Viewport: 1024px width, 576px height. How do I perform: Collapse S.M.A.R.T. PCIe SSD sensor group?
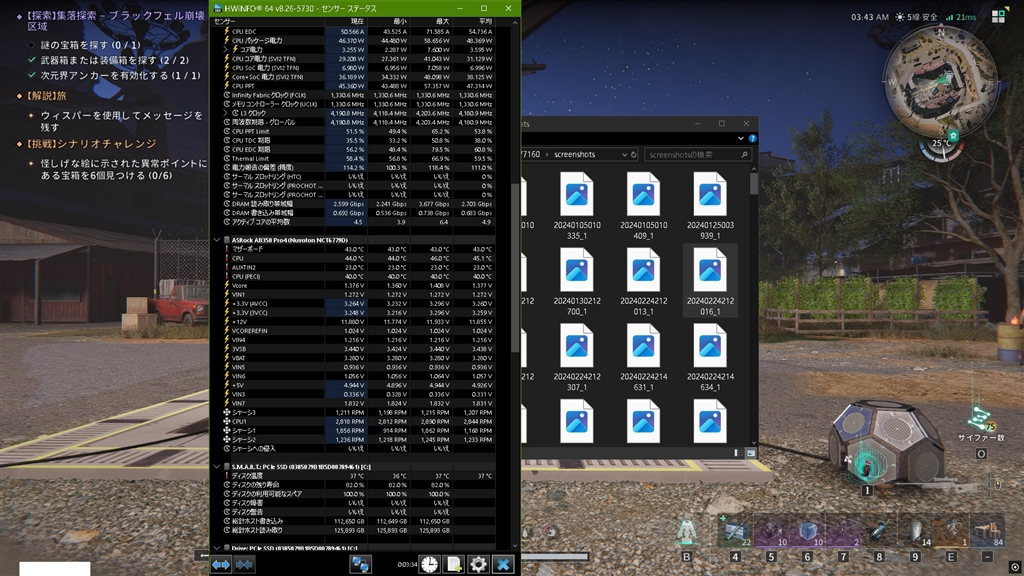click(217, 466)
